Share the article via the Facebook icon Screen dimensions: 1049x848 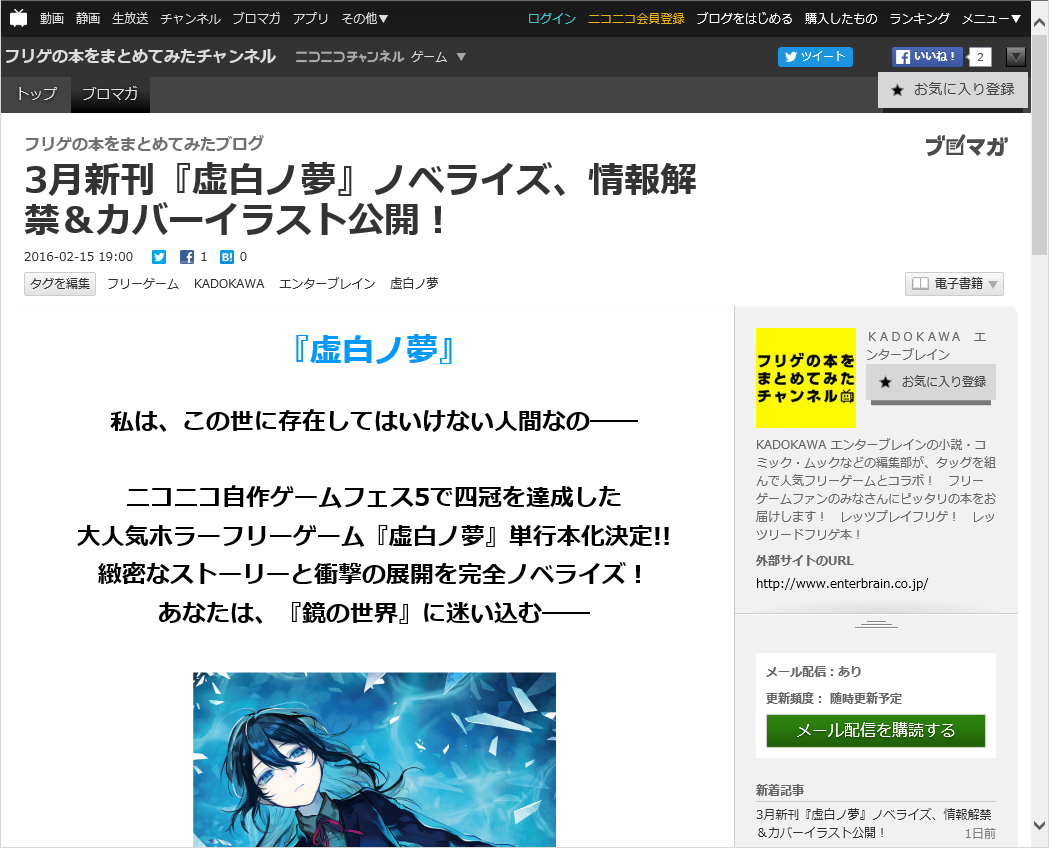click(x=187, y=257)
